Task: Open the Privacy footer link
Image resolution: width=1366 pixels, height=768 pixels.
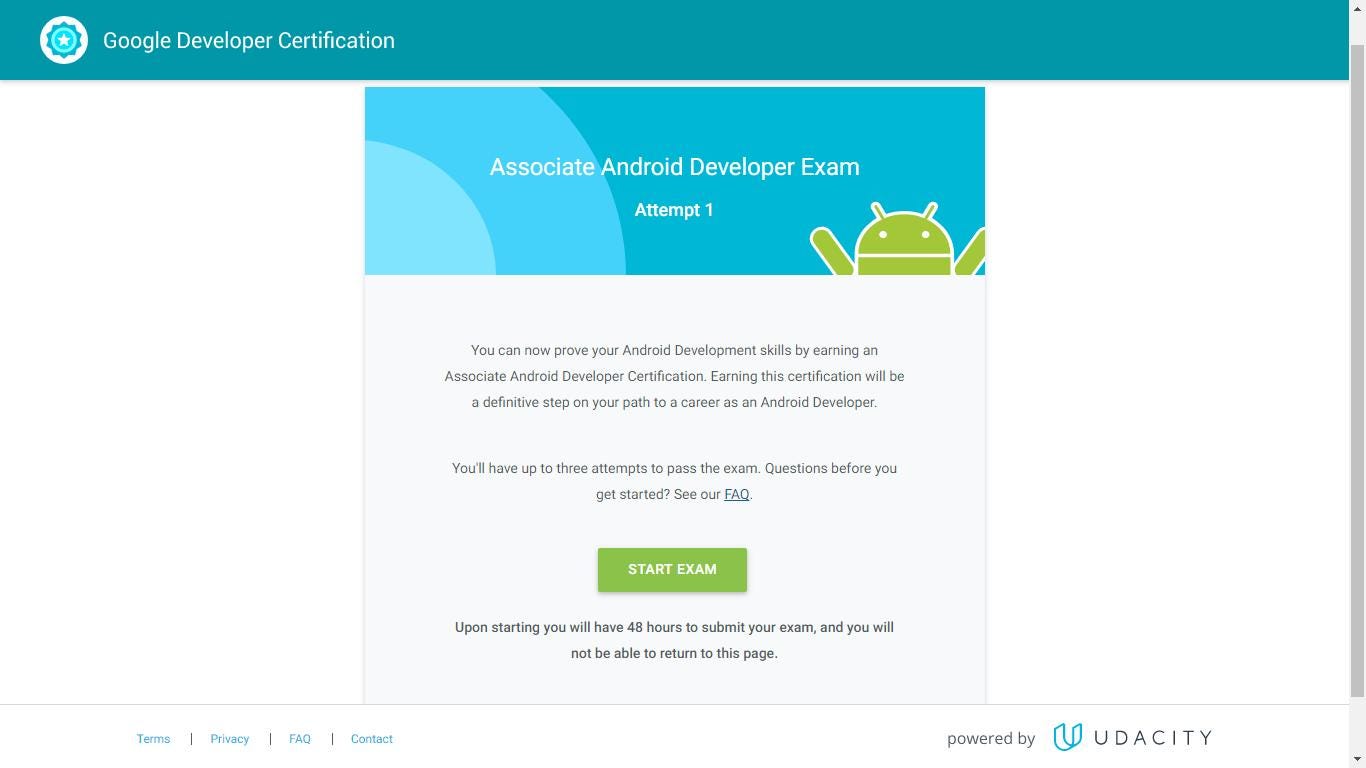Action: click(229, 739)
